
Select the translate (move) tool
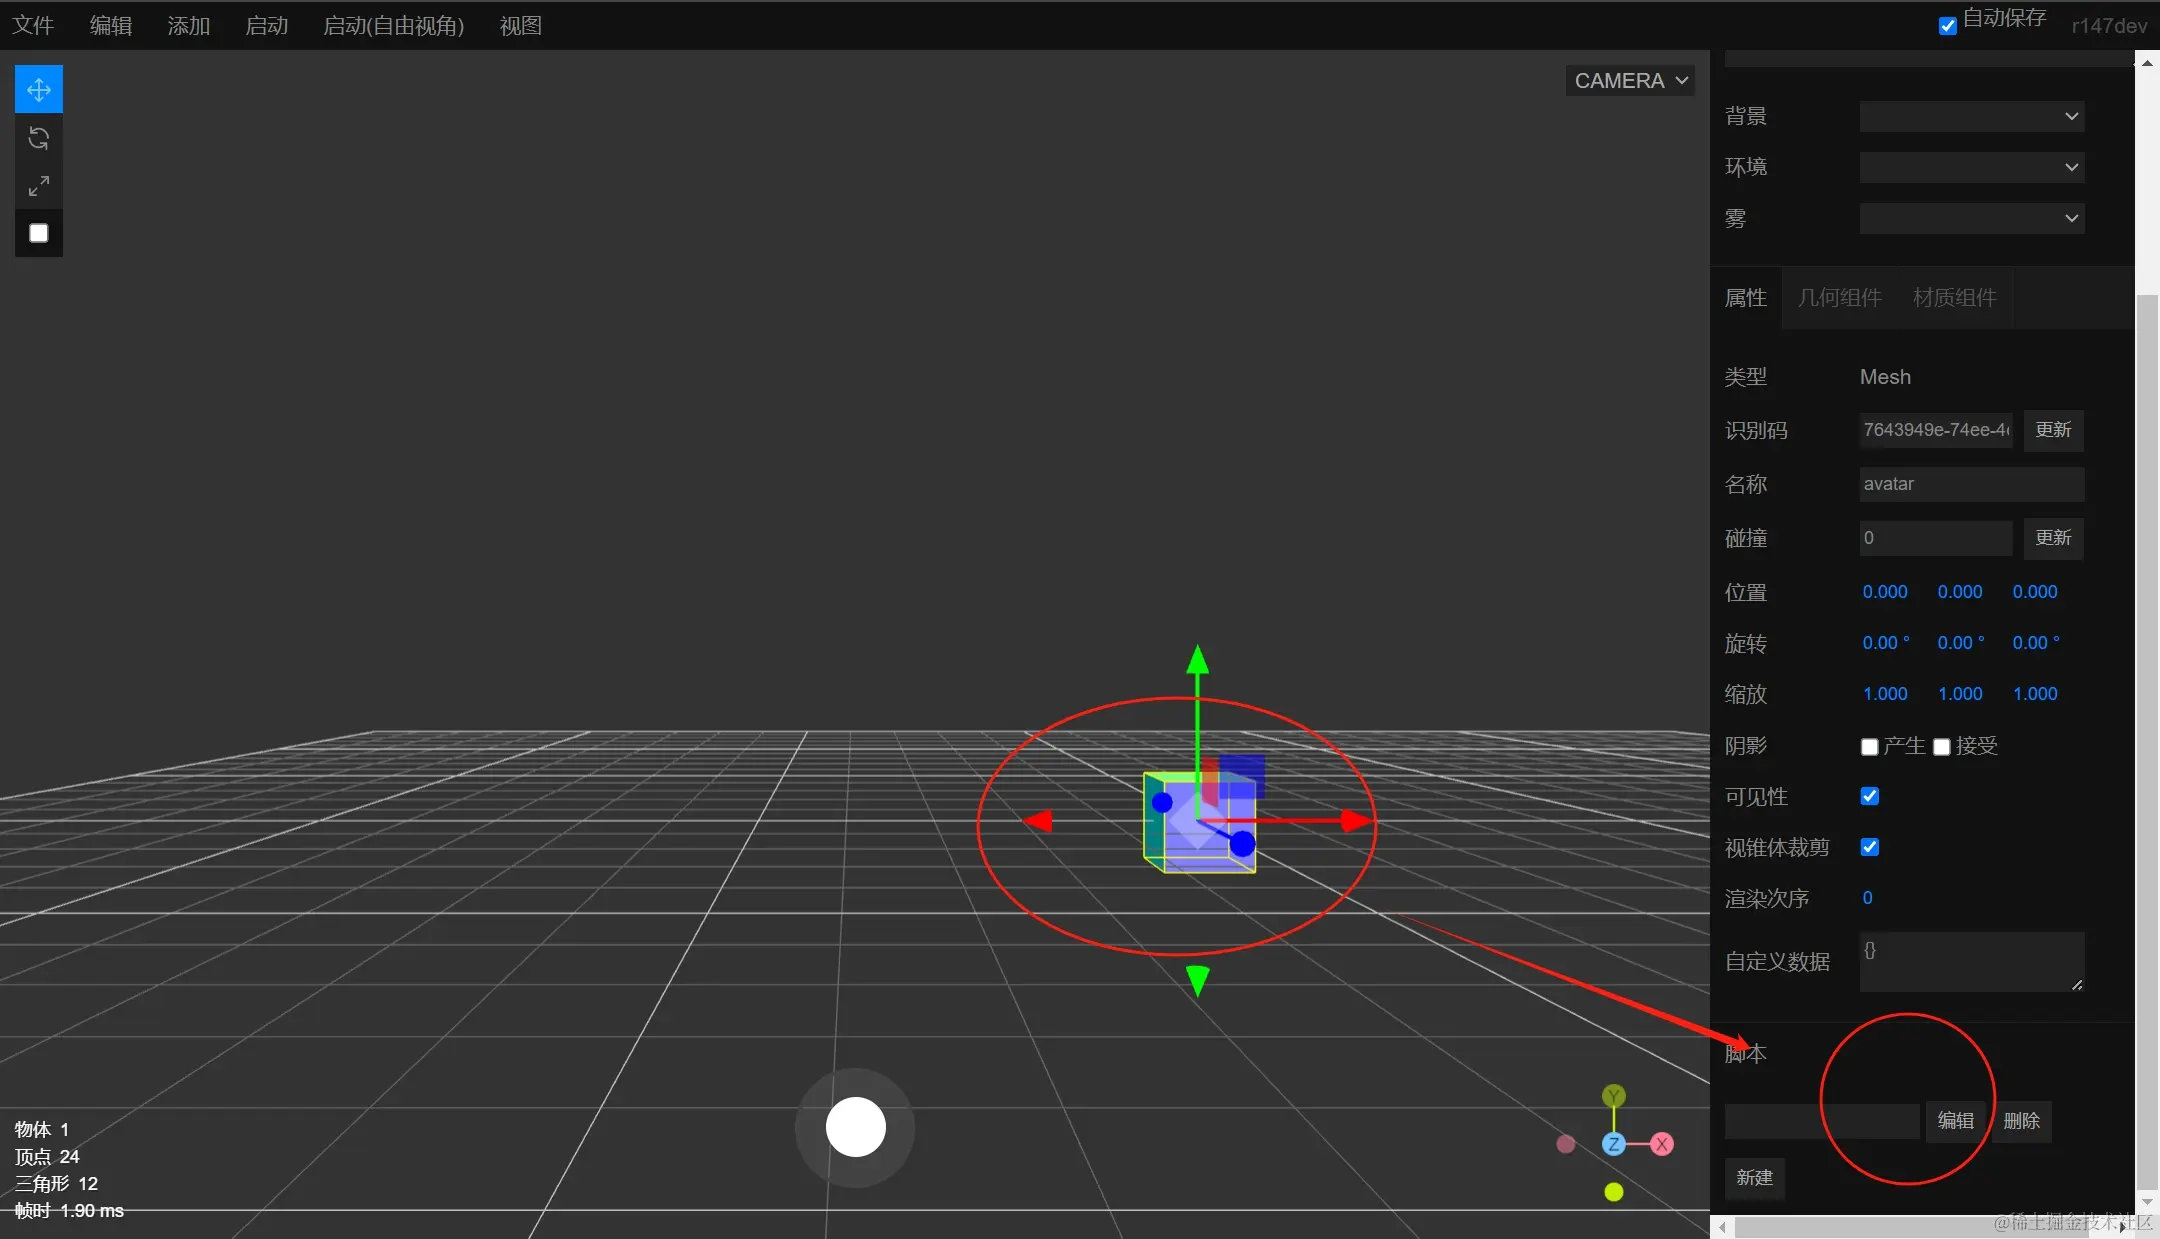click(39, 90)
